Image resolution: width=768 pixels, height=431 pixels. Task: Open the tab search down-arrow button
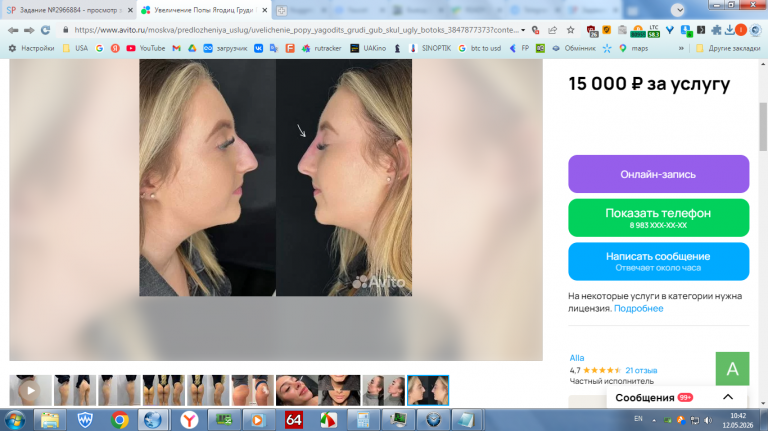pyautogui.click(x=678, y=9)
